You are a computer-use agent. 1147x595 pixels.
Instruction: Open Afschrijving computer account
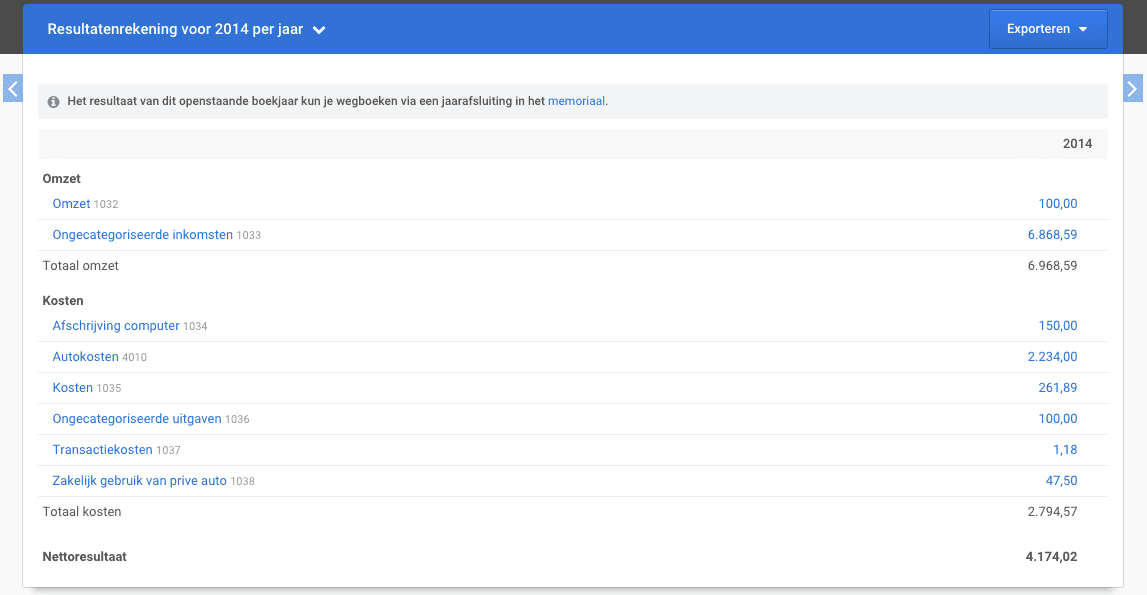click(116, 326)
